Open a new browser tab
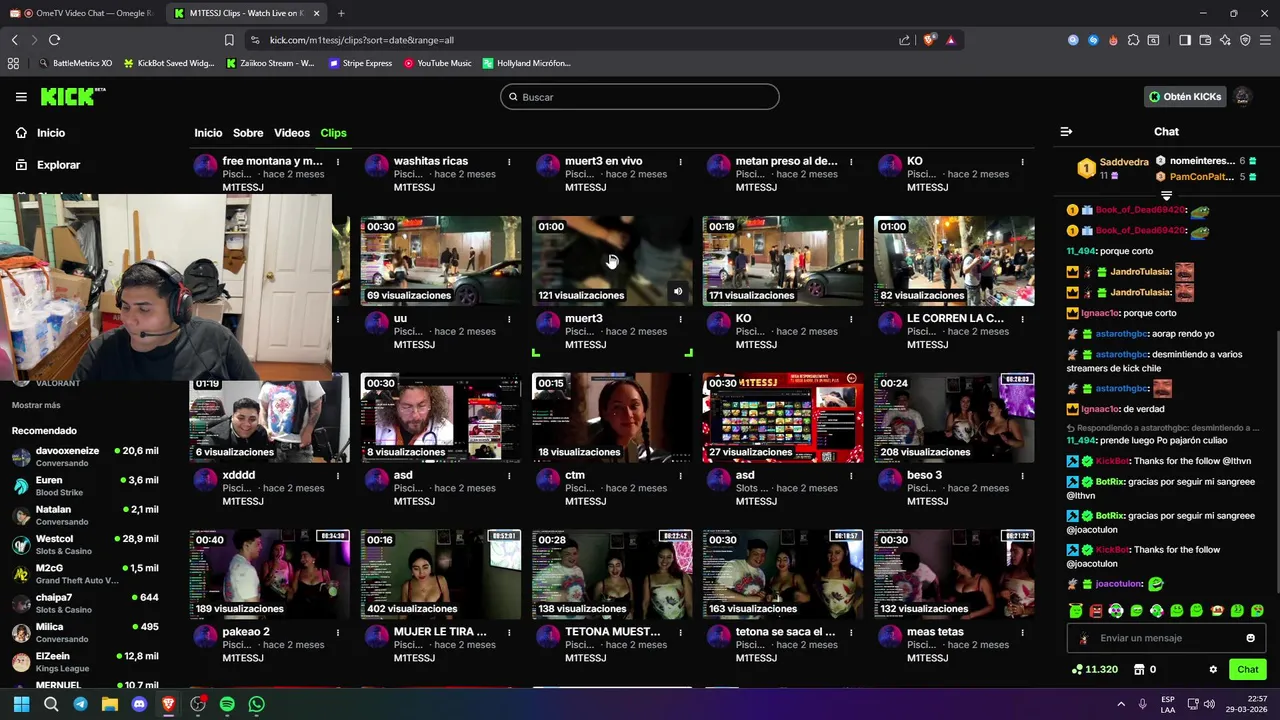This screenshot has width=1280, height=720. point(341,13)
